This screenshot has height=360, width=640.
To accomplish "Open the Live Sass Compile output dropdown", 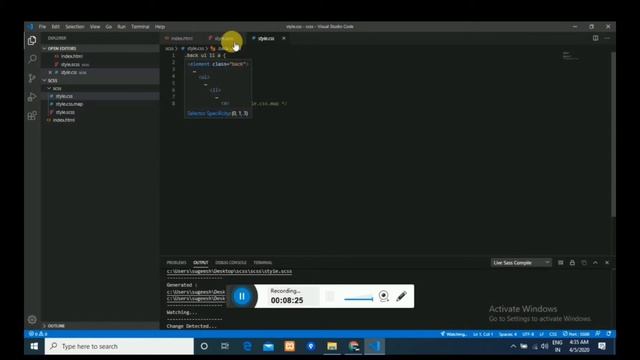I will click(521, 262).
